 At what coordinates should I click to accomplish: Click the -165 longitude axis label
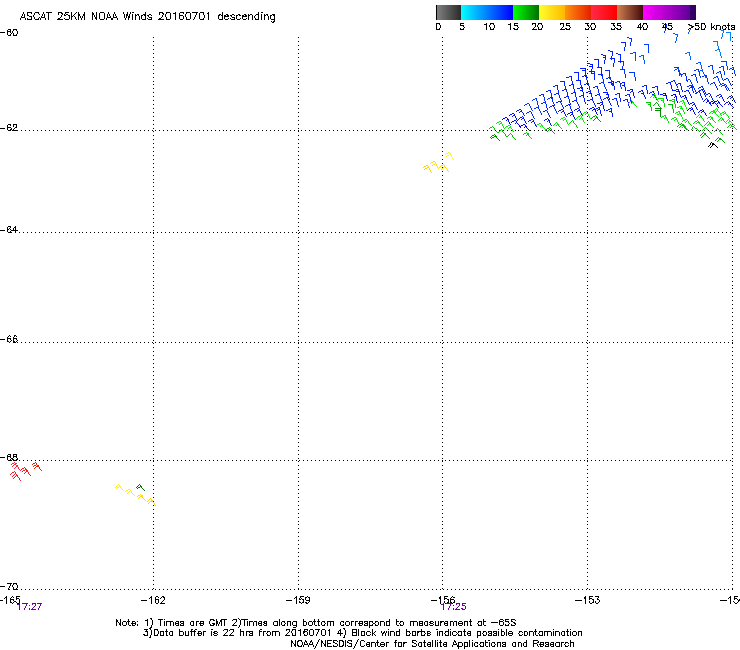click(x=10, y=599)
